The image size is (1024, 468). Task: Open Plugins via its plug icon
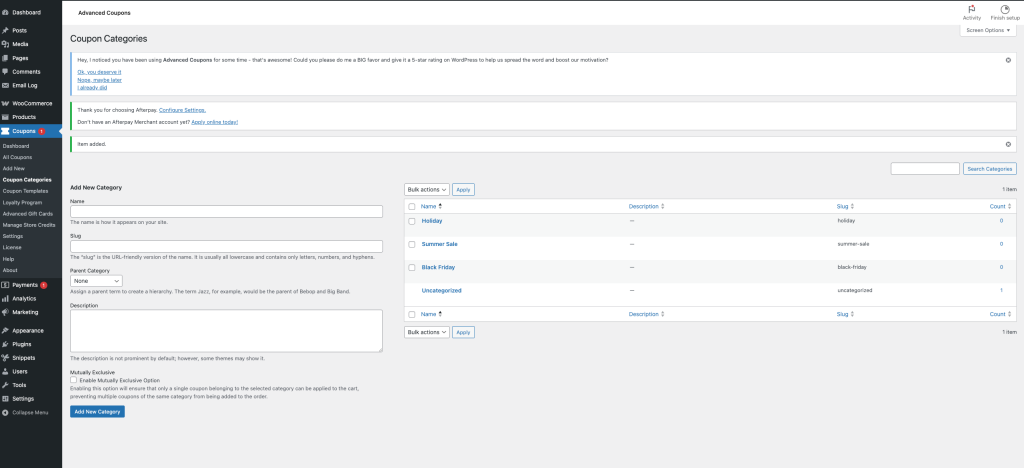coord(6,343)
